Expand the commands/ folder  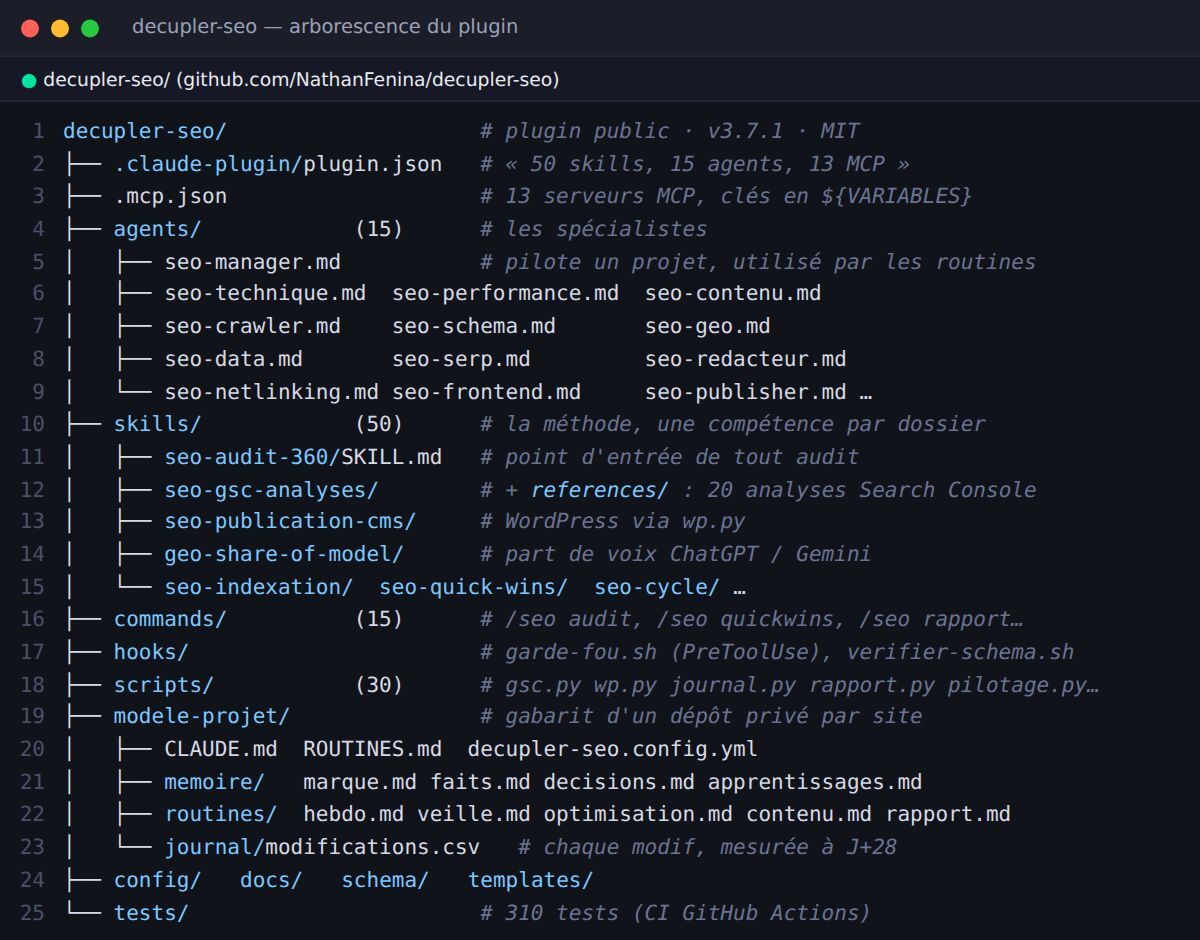click(170, 619)
